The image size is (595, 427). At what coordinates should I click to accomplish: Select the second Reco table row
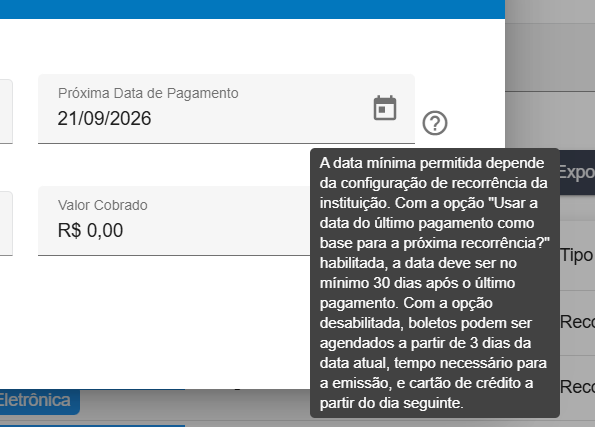coord(577,387)
